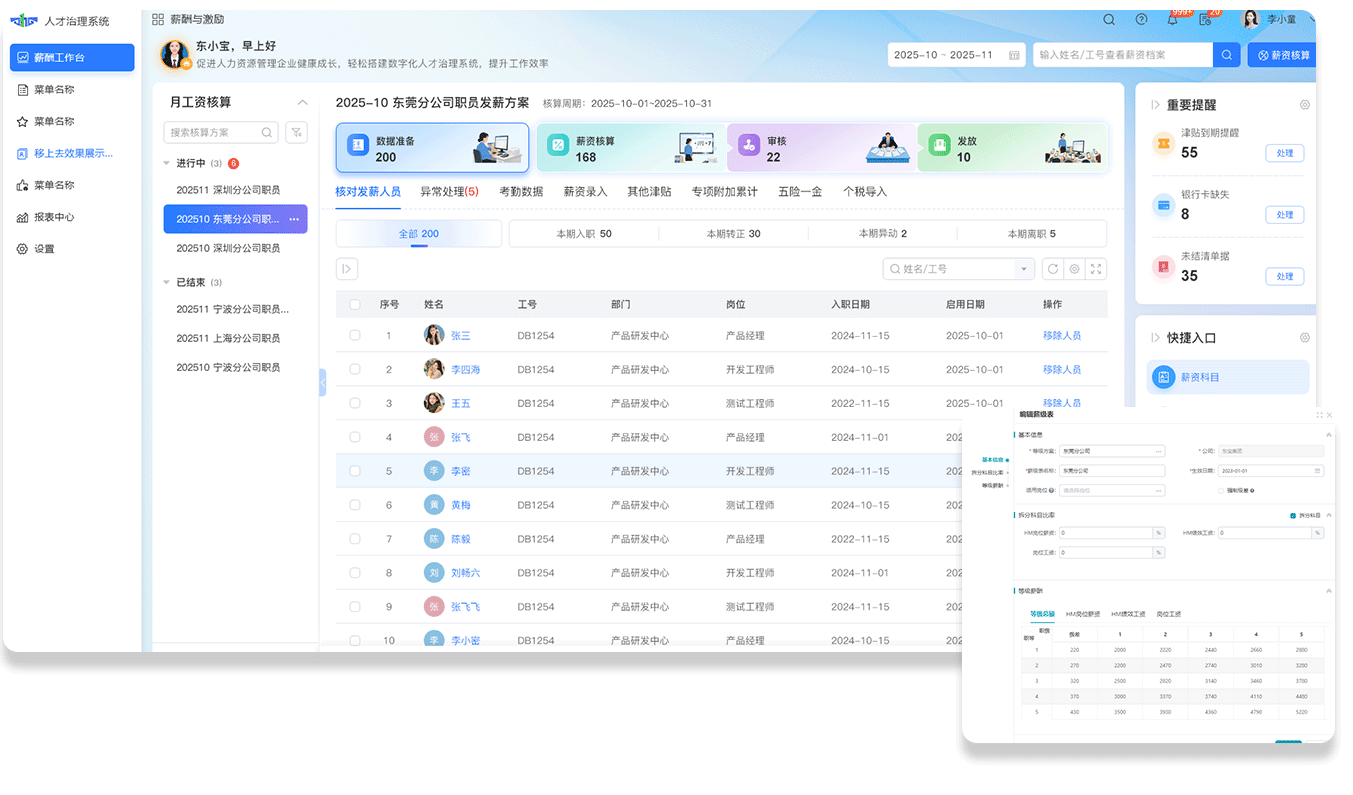Screen dimensions: 1353x795
Task: Check the checkbox for row 张三
Action: 355,336
